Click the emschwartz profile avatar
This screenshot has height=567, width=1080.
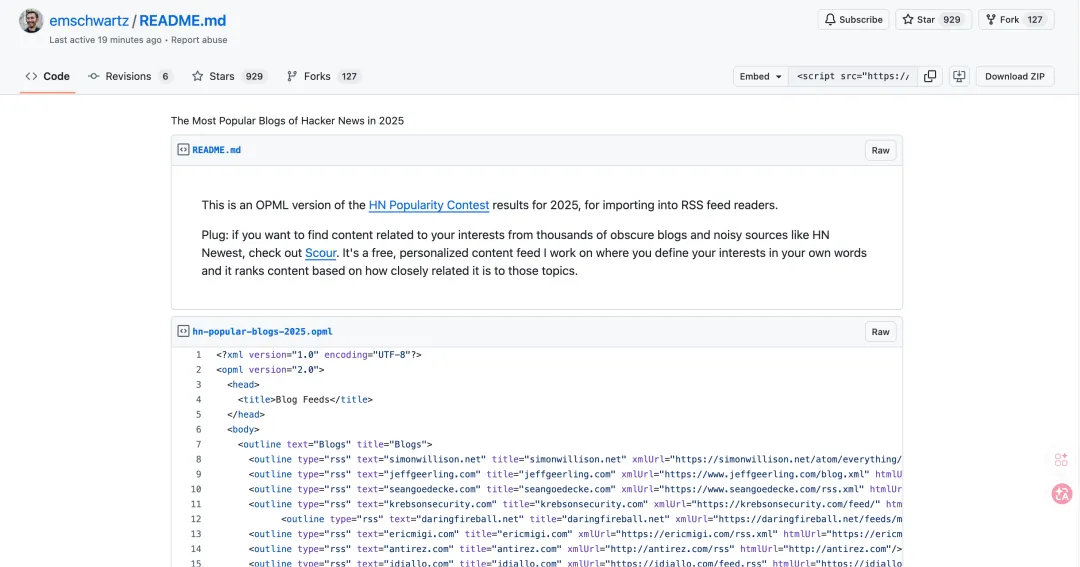pyautogui.click(x=32, y=21)
